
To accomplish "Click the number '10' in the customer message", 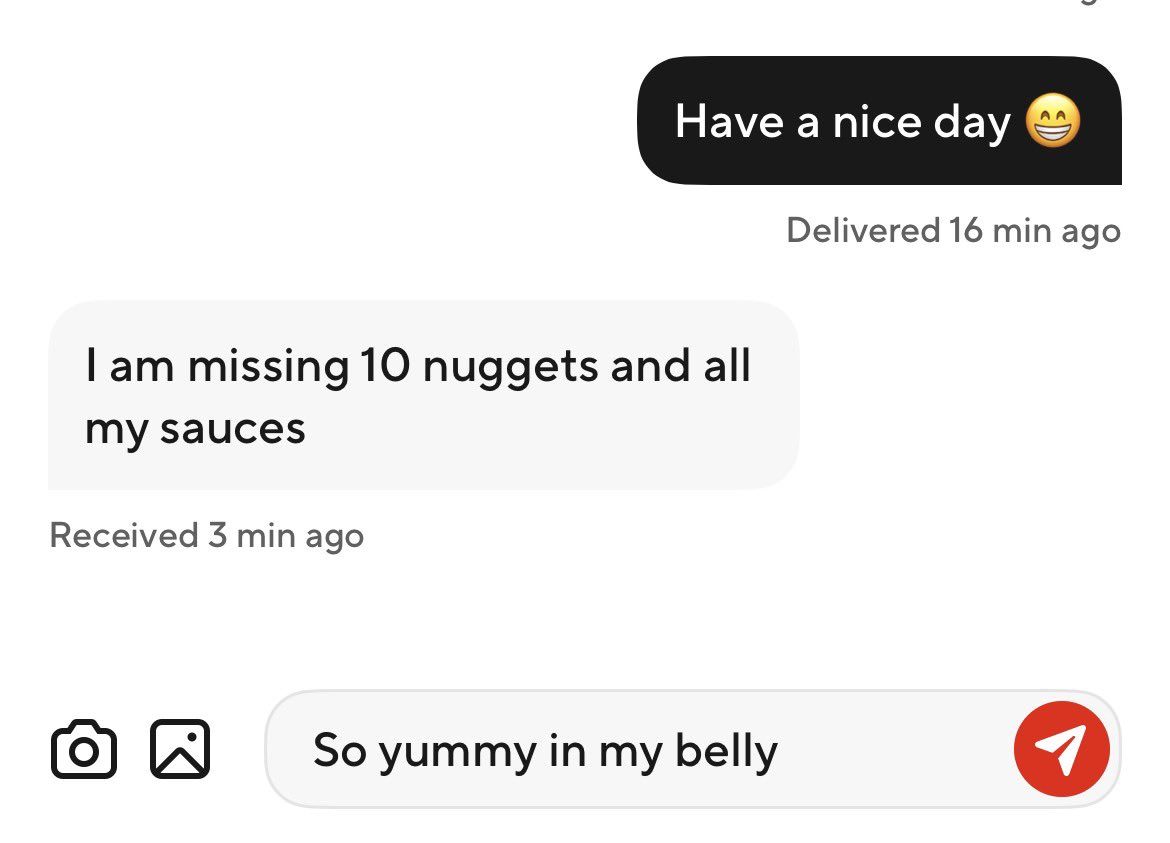I will coord(385,366).
